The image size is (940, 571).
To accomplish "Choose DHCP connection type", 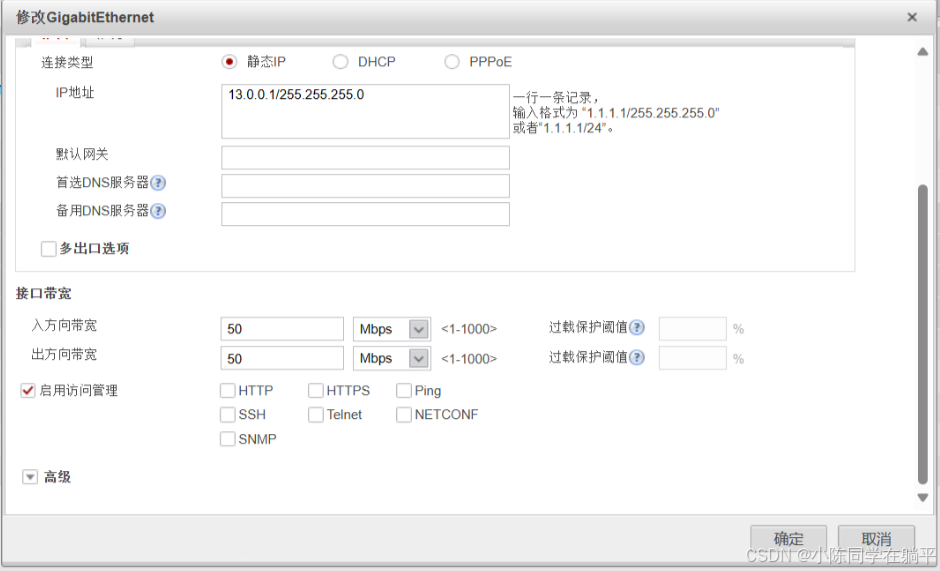I will (341, 62).
